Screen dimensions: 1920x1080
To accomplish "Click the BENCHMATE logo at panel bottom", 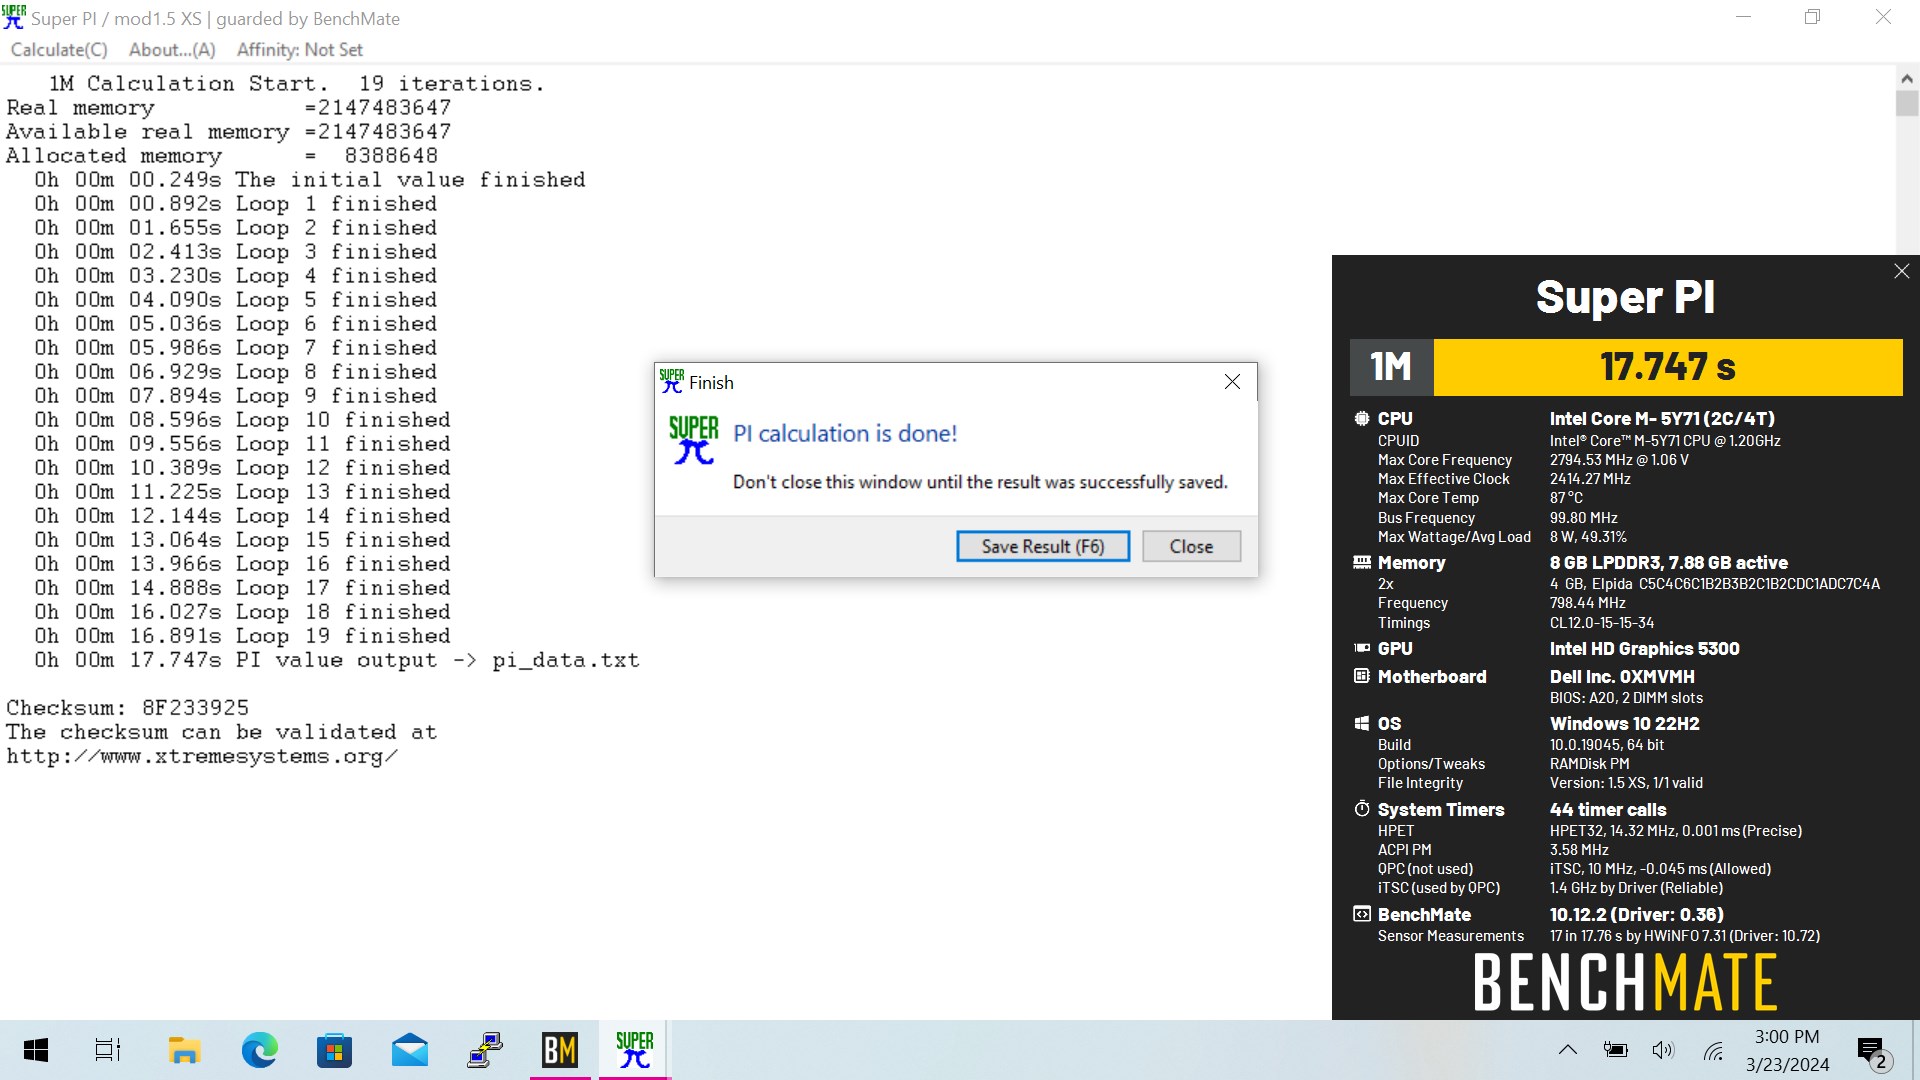I will tap(1625, 982).
